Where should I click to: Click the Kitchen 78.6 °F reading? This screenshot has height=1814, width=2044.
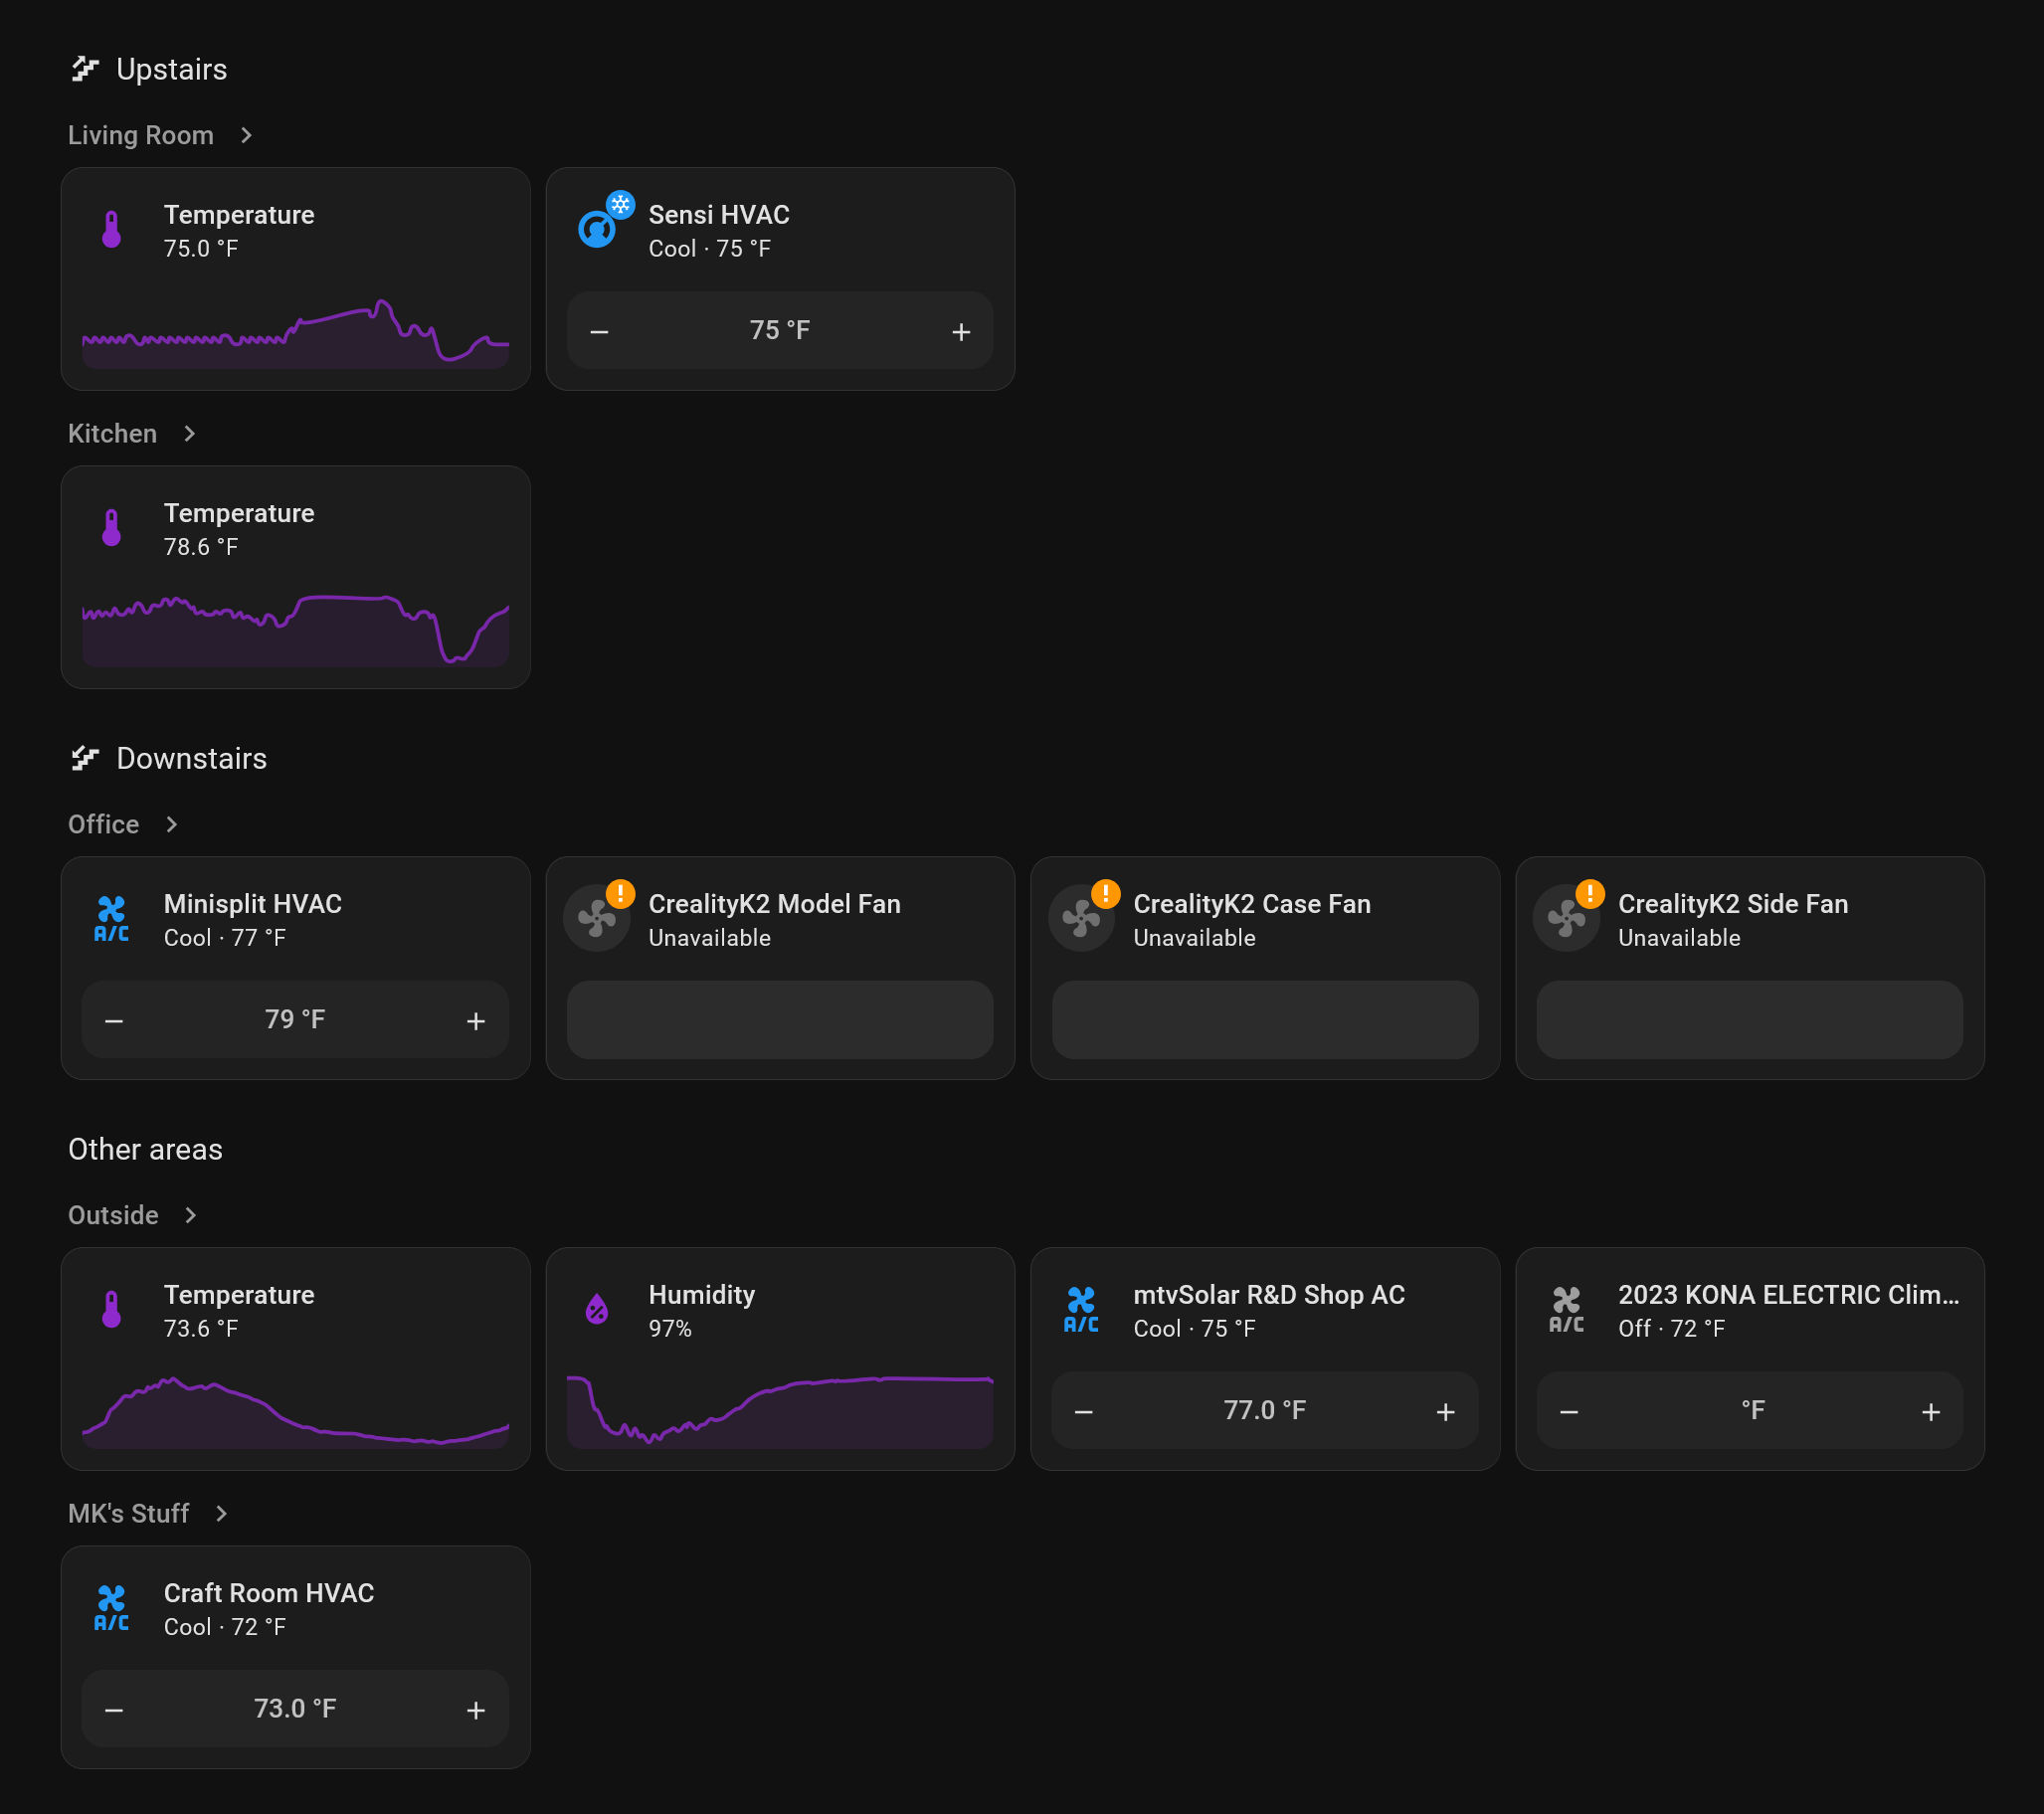[x=201, y=547]
